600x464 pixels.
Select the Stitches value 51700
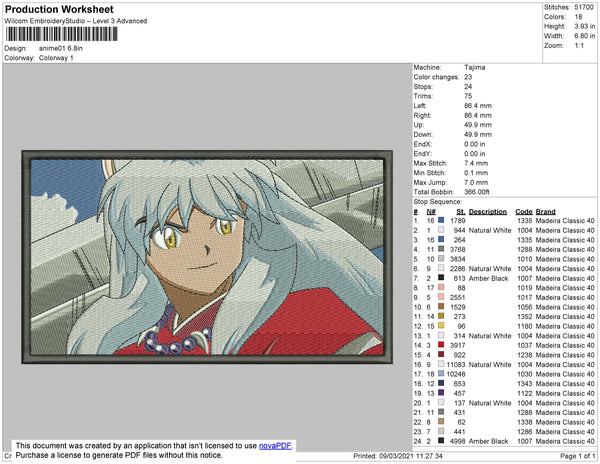tap(584, 7)
